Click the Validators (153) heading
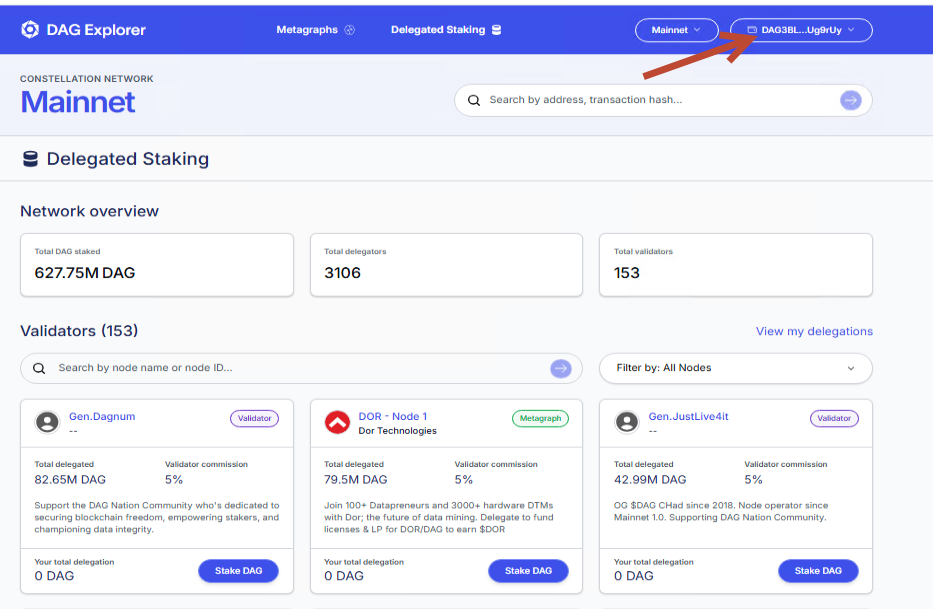This screenshot has height=609, width=933. click(79, 331)
